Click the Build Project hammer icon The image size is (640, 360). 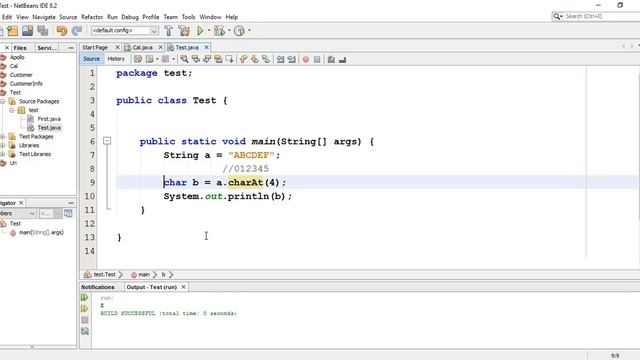click(x=168, y=31)
